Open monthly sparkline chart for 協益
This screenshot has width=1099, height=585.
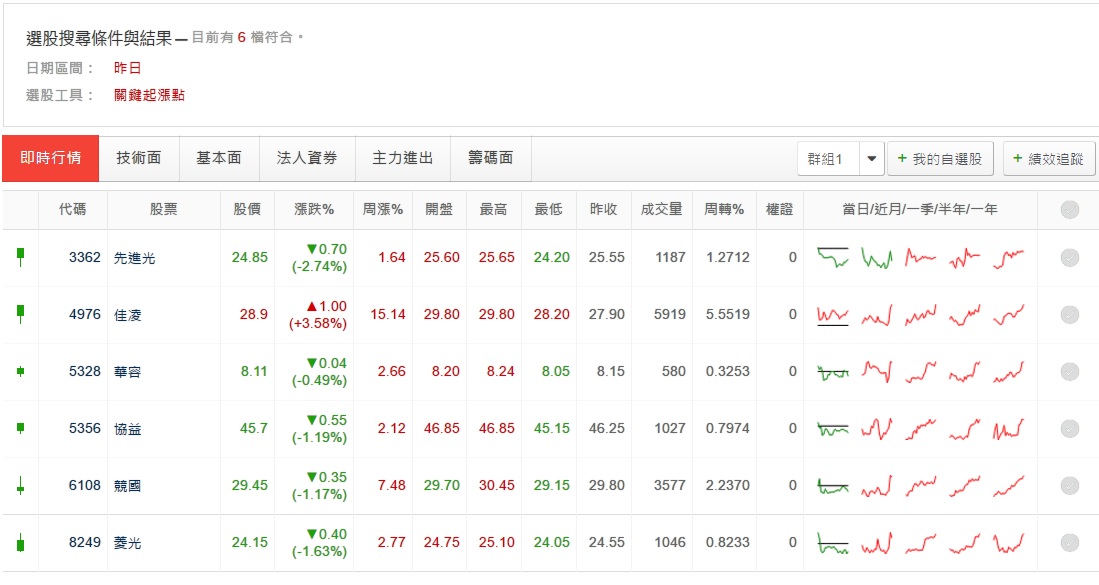tap(877, 428)
